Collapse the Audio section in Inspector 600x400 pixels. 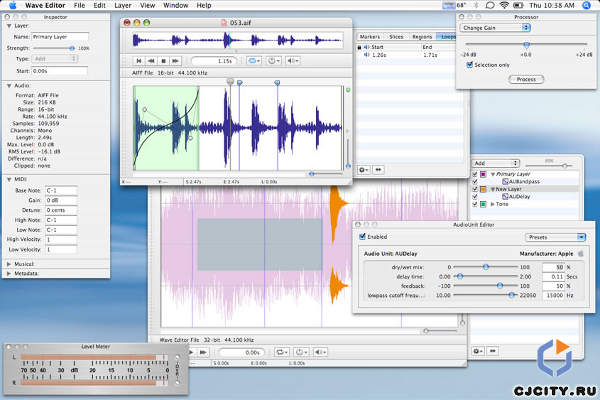click(x=9, y=86)
